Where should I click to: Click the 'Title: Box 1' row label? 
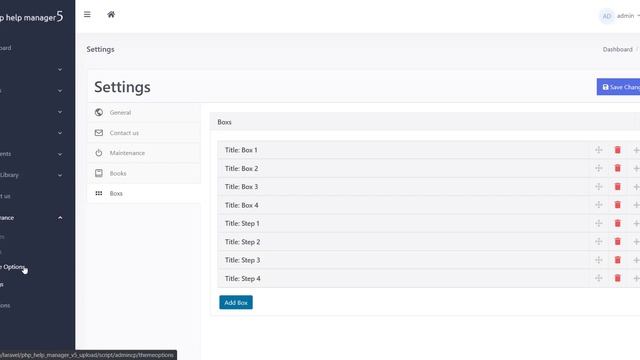pyautogui.click(x=241, y=150)
